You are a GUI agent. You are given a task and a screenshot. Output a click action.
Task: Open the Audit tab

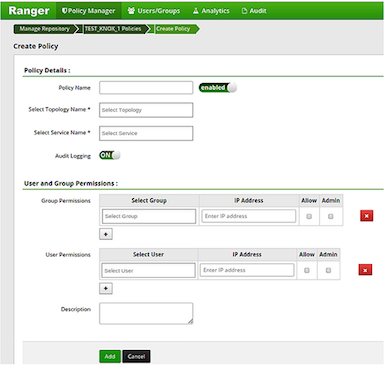coord(254,11)
